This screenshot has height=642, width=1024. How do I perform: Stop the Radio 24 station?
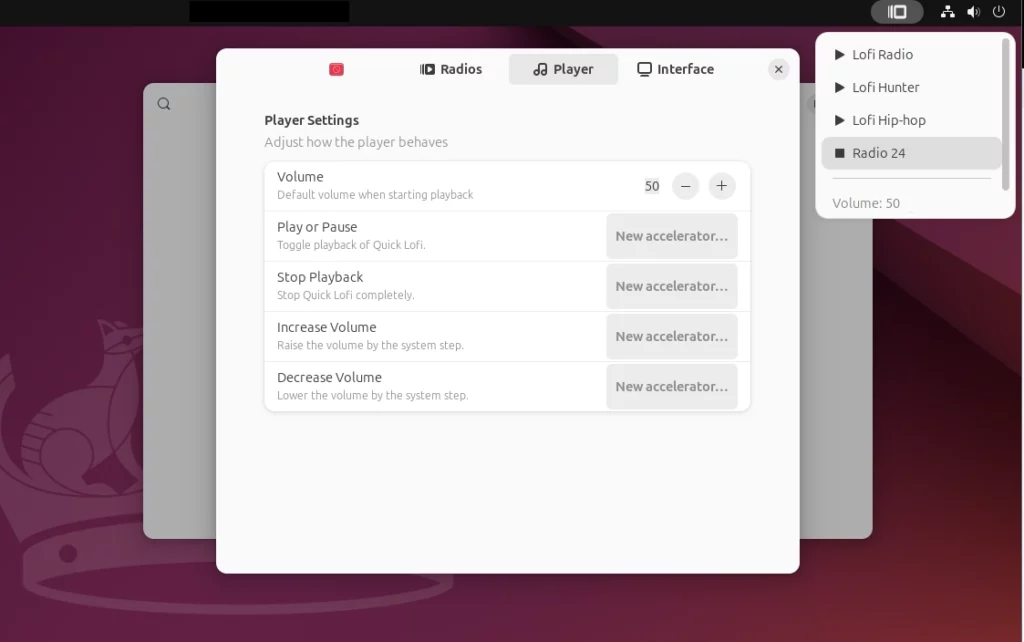pyautogui.click(x=878, y=153)
